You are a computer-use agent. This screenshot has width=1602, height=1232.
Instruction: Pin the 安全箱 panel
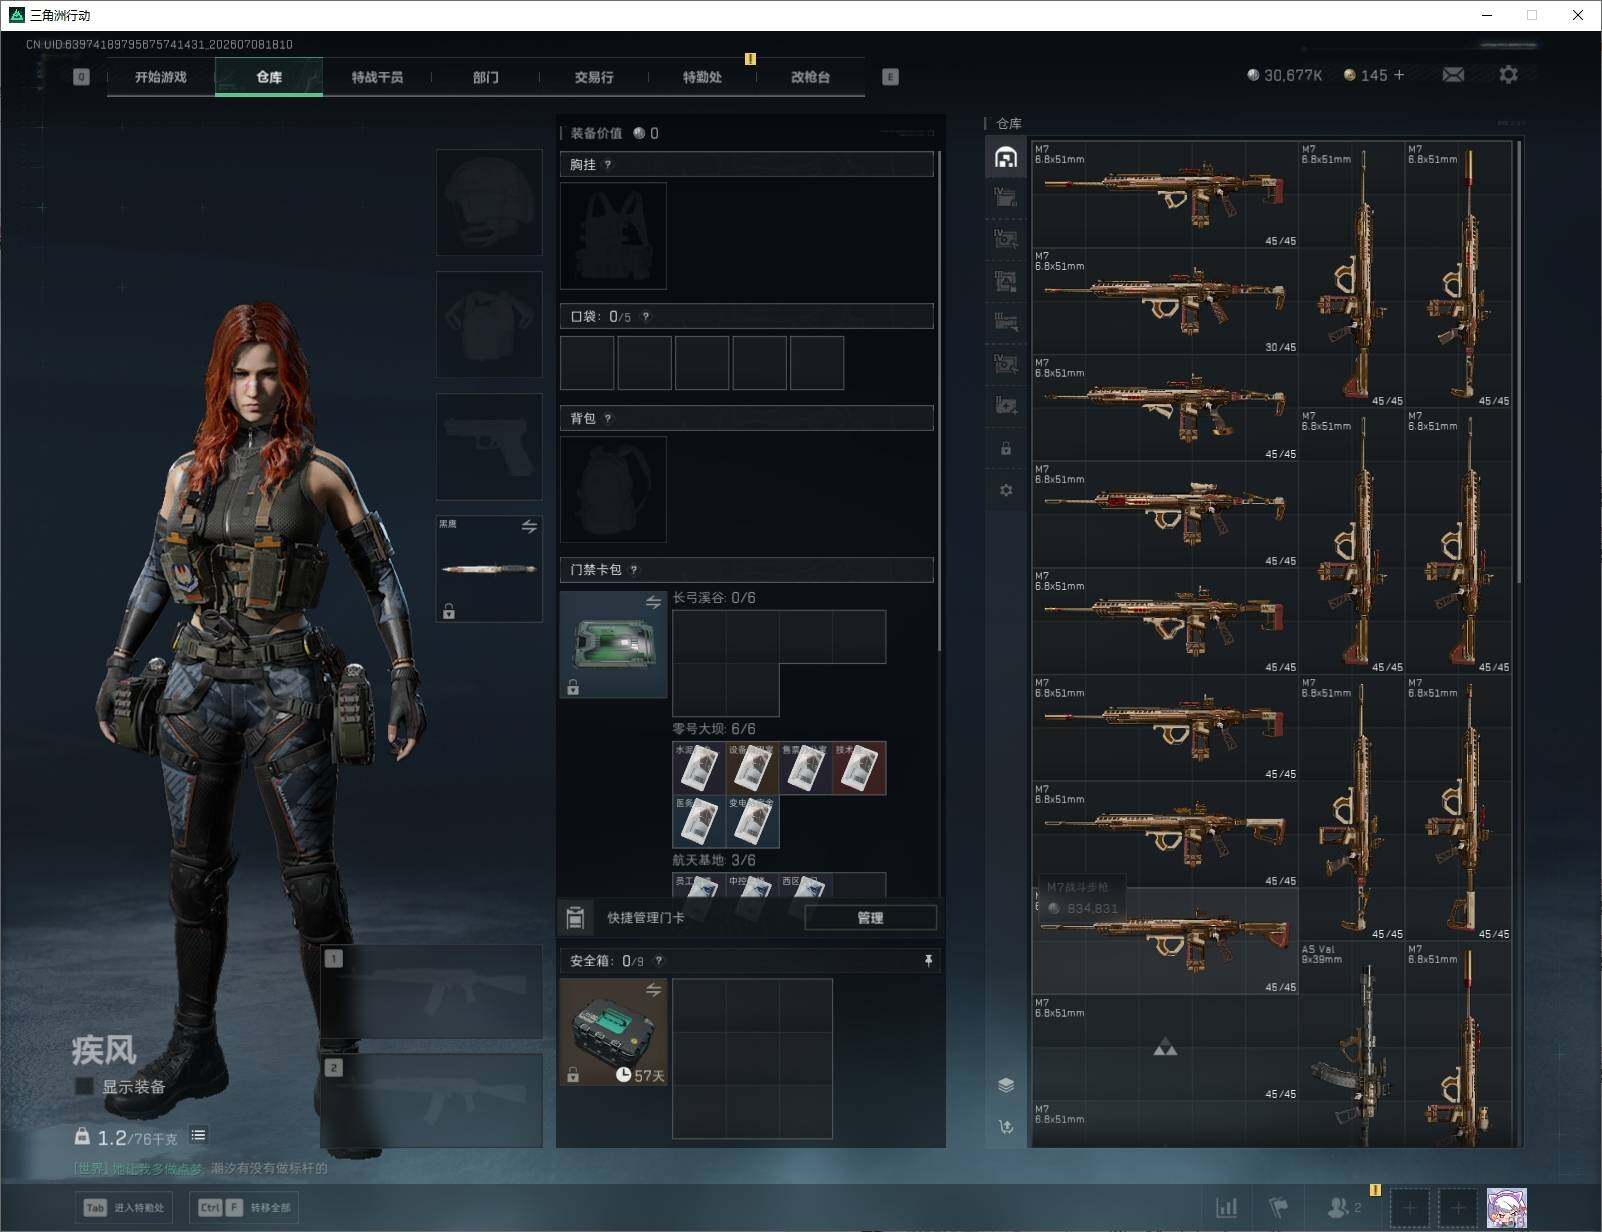click(x=928, y=961)
